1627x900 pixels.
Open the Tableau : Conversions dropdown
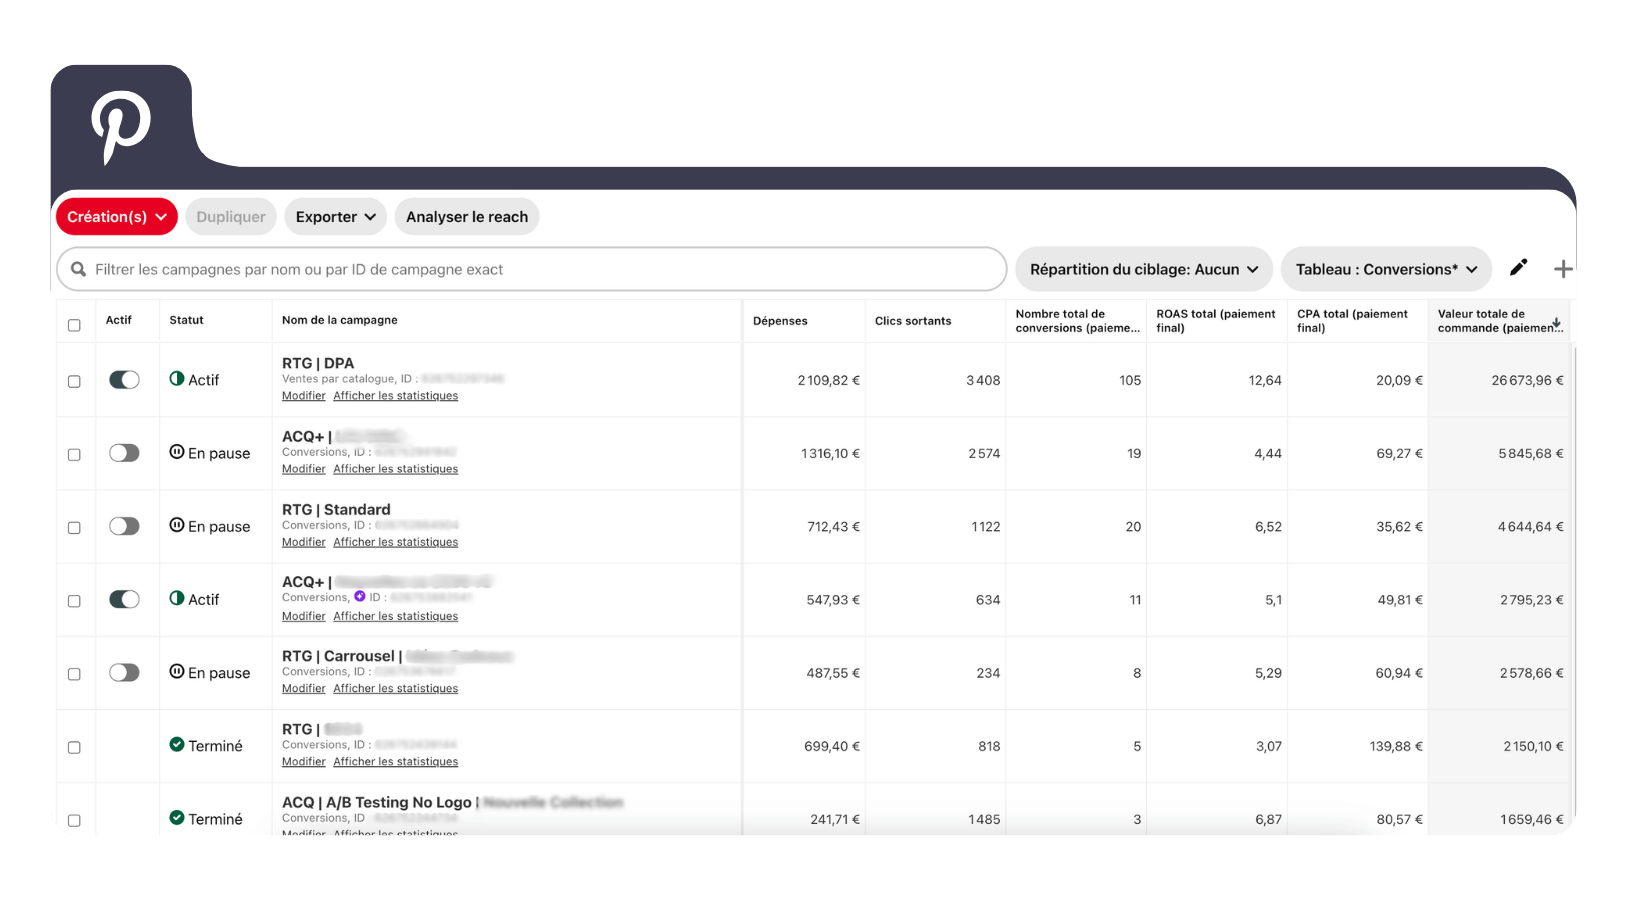click(x=1386, y=268)
